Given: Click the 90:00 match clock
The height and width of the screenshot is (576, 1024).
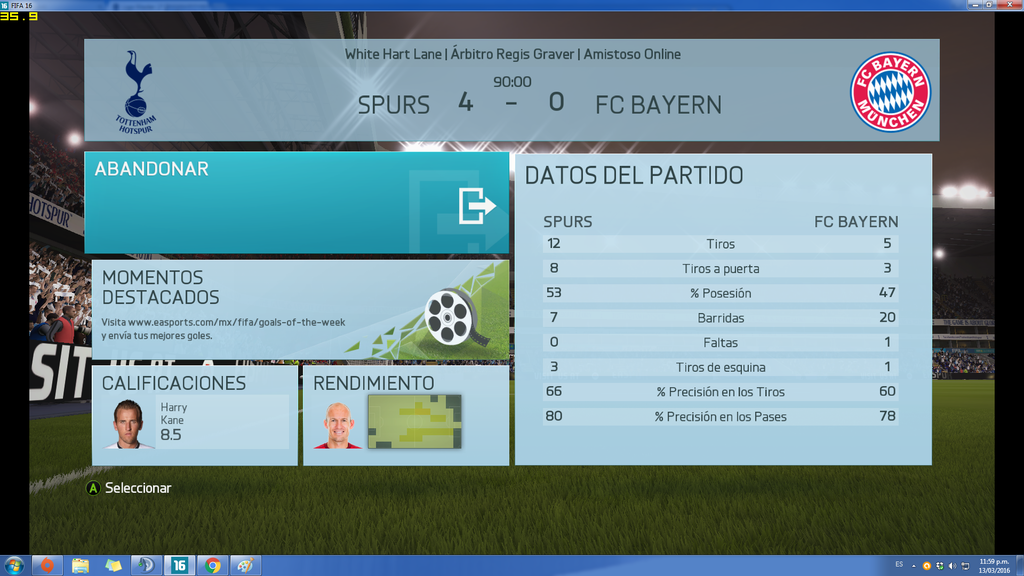Looking at the screenshot, I should coord(512,82).
